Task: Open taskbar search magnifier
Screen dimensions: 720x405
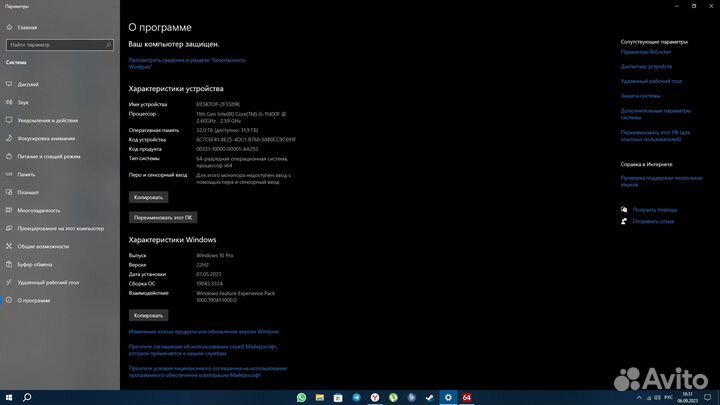Action: pos(27,398)
